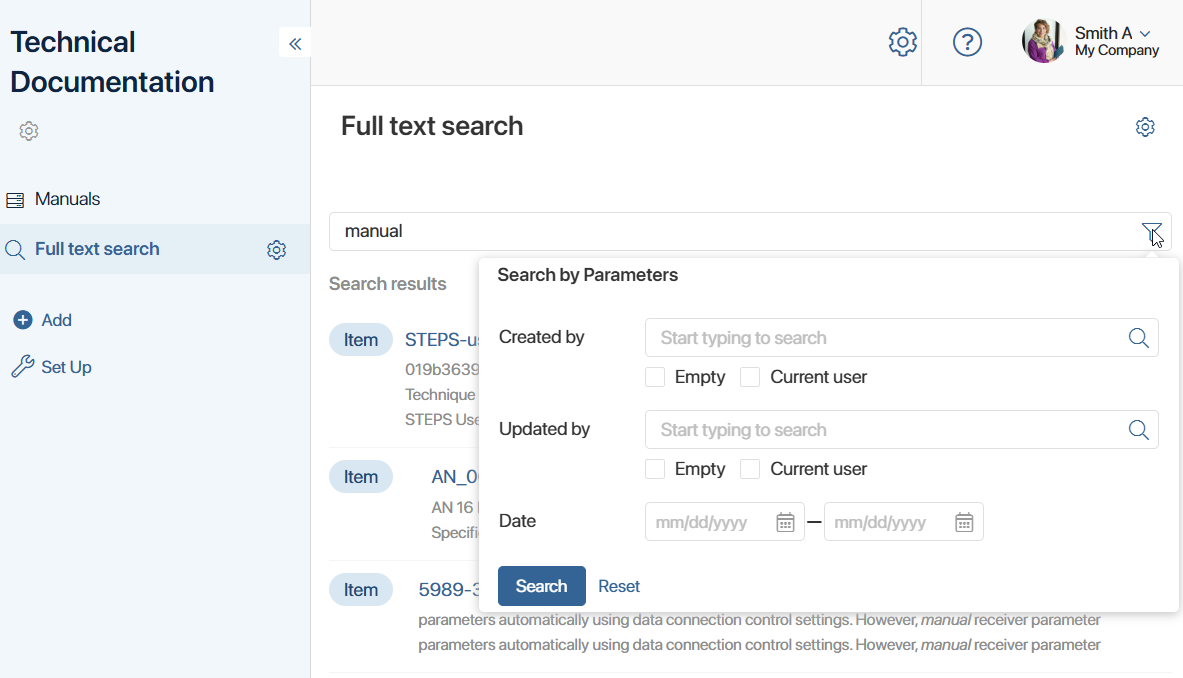Viewport: 1183px width, 678px height.
Task: Click inside the search input containing manual
Action: (x=600, y=231)
